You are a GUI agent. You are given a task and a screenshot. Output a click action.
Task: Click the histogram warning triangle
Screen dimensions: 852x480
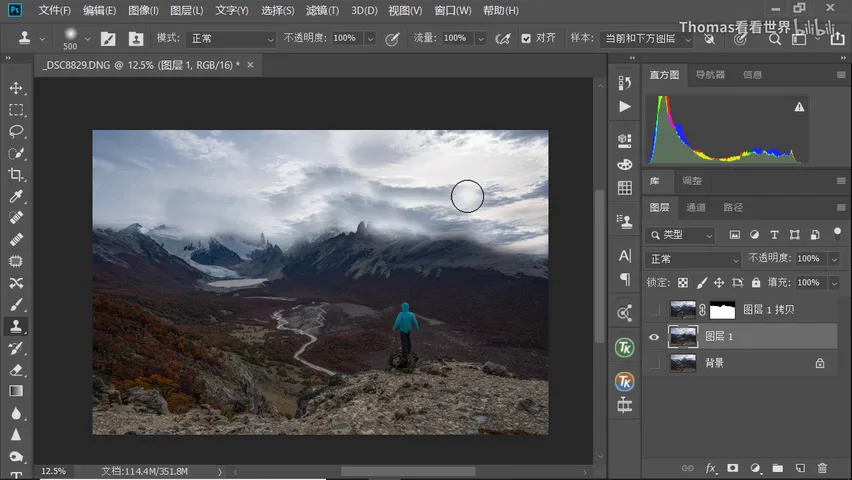coord(799,107)
